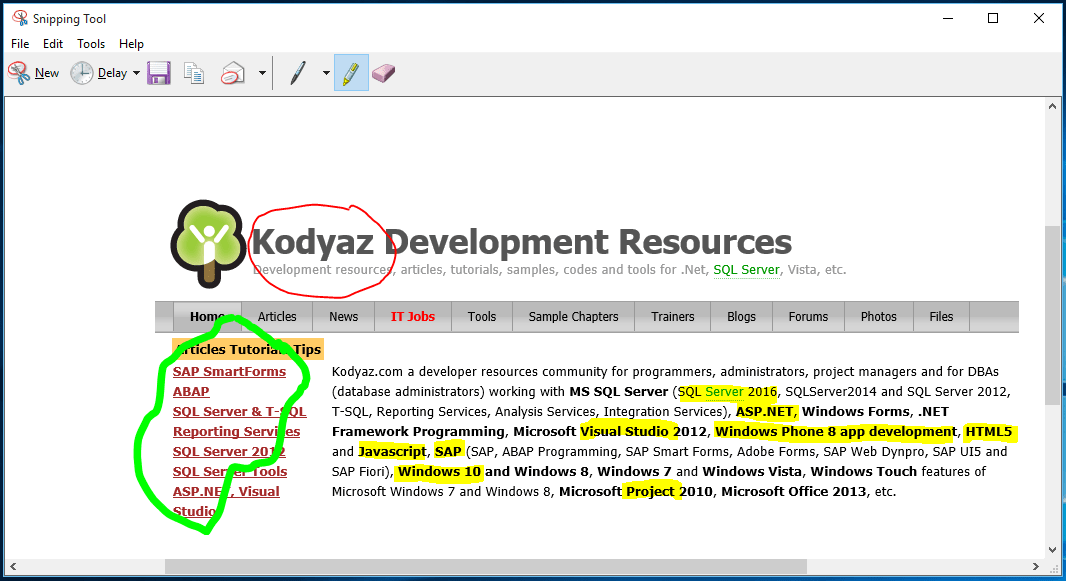This screenshot has width=1066, height=581.
Task: Click the horizontal scrollbar left arrow
Action: (12, 566)
